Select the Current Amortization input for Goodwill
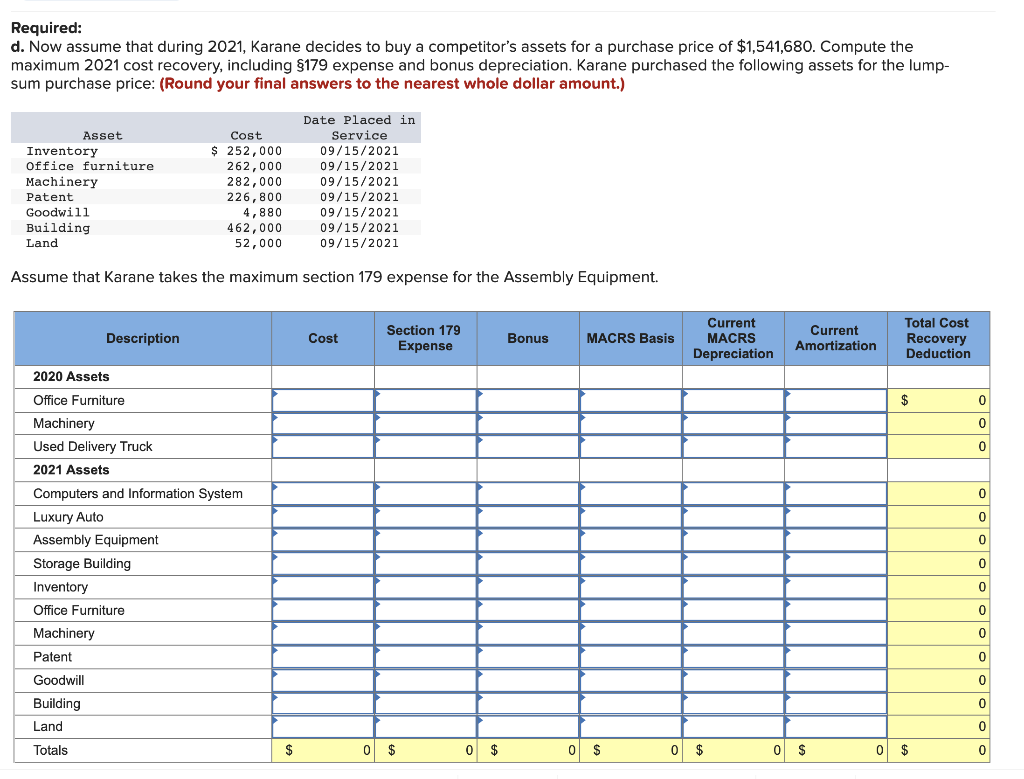The height and width of the screenshot is (779, 1024). [x=837, y=680]
